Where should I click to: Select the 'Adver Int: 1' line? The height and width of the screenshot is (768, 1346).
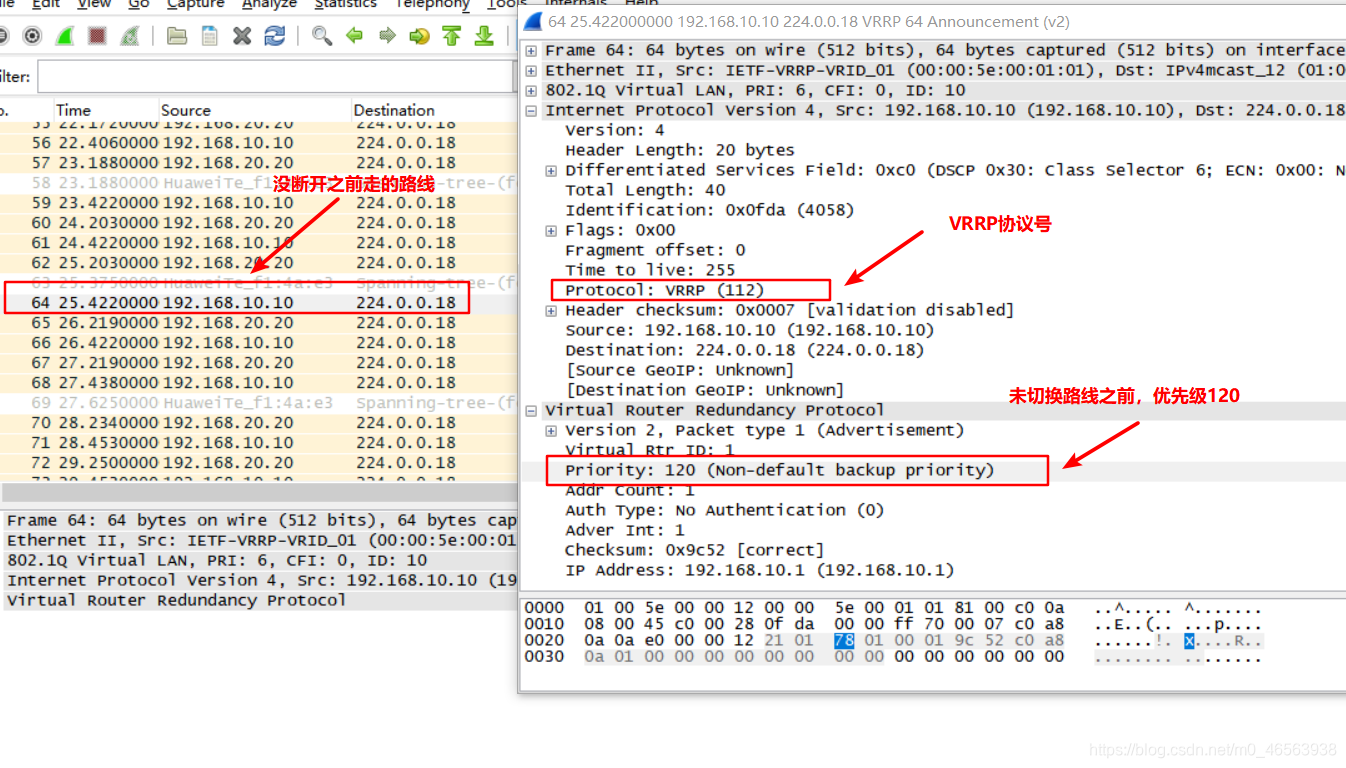point(625,530)
